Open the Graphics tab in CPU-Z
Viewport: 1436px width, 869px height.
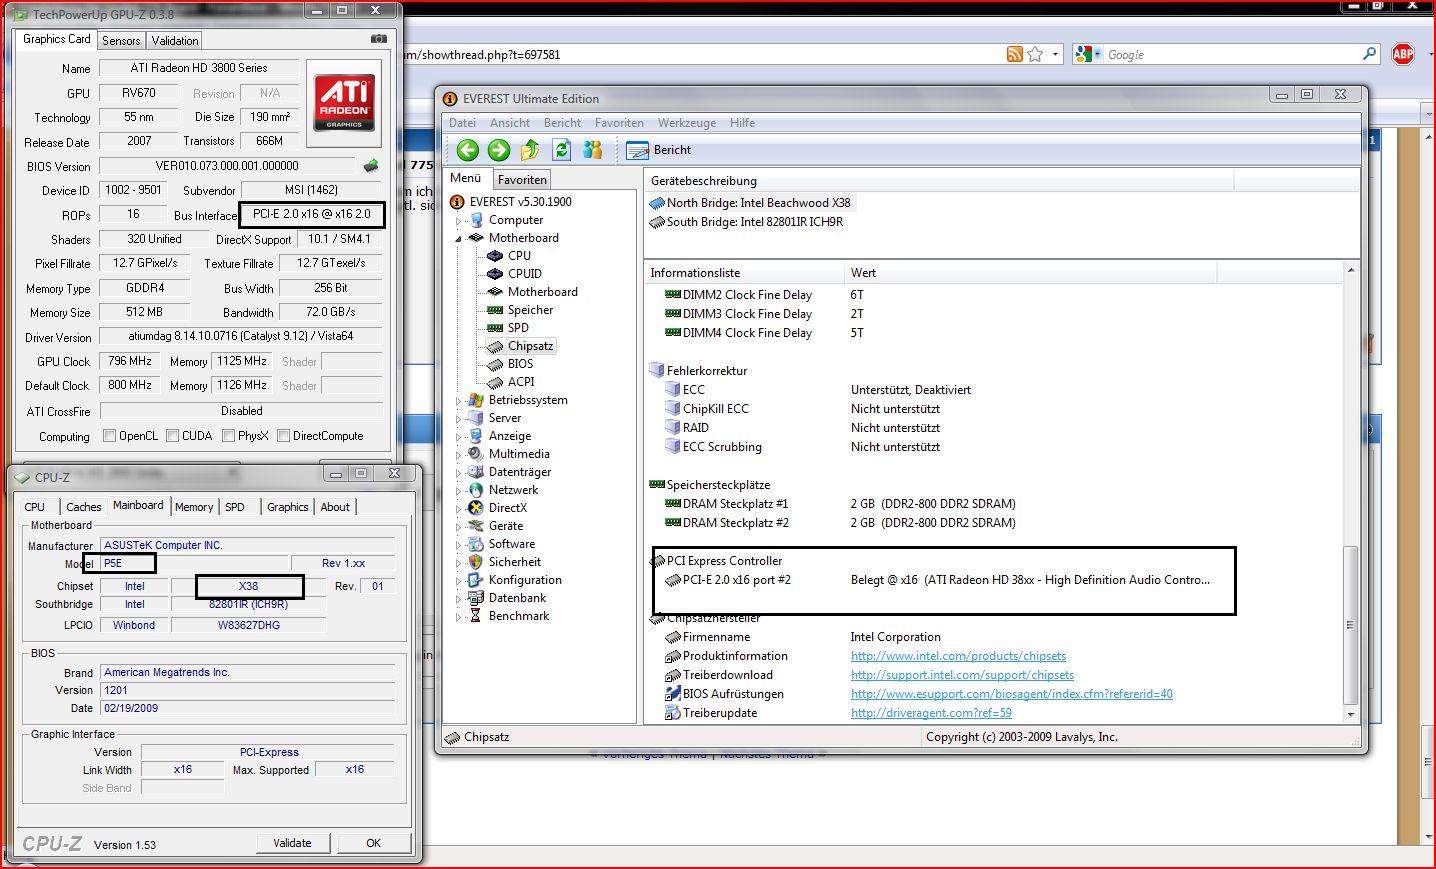(x=288, y=507)
